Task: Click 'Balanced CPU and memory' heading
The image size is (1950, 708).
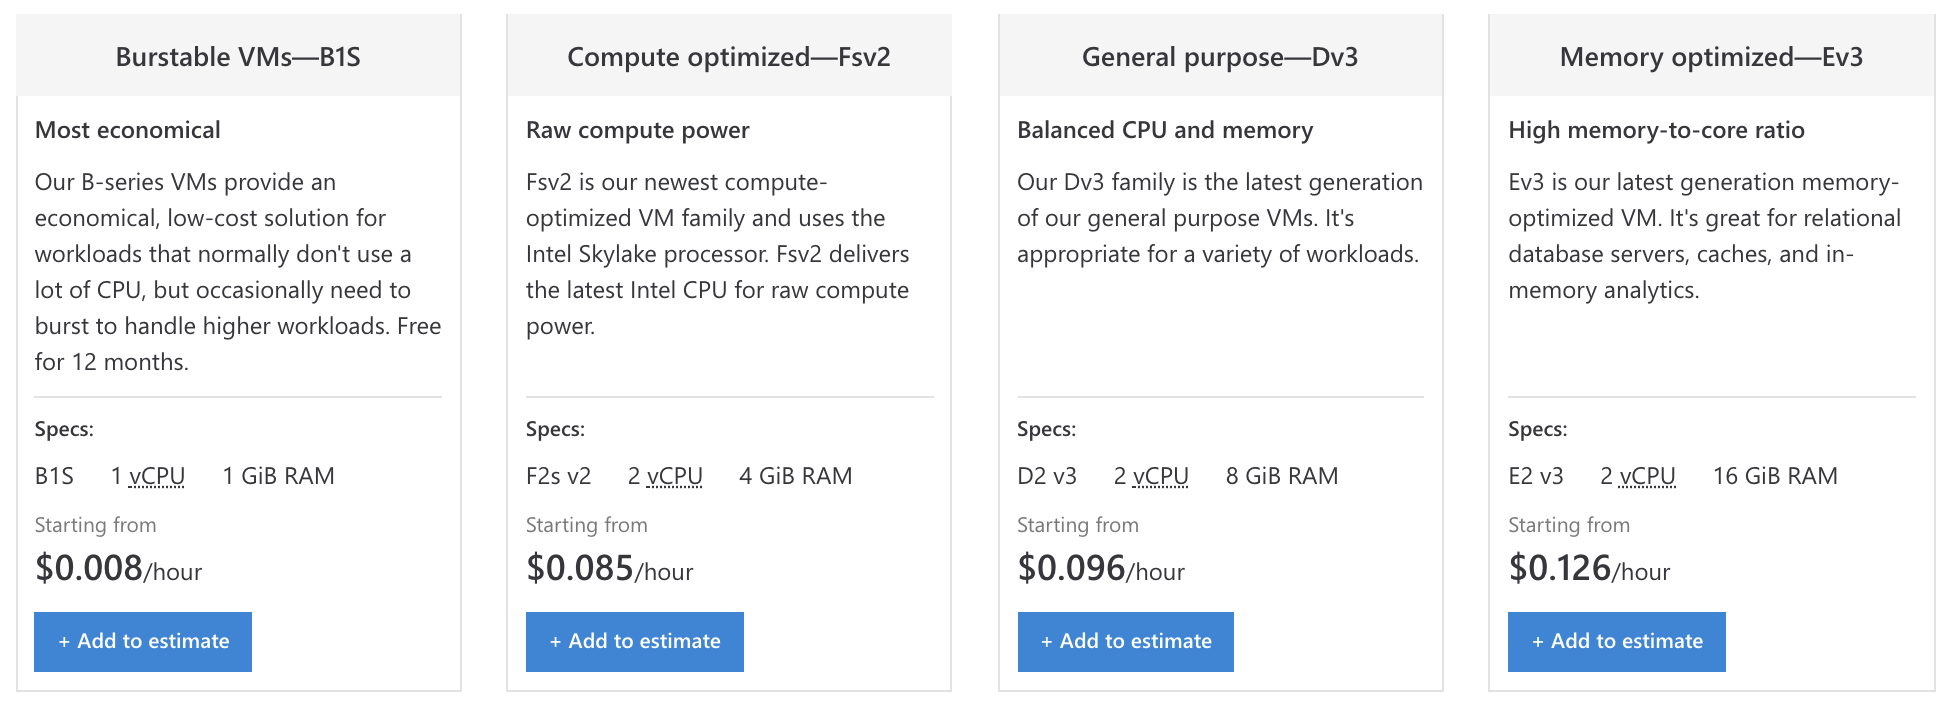Action: point(1165,130)
